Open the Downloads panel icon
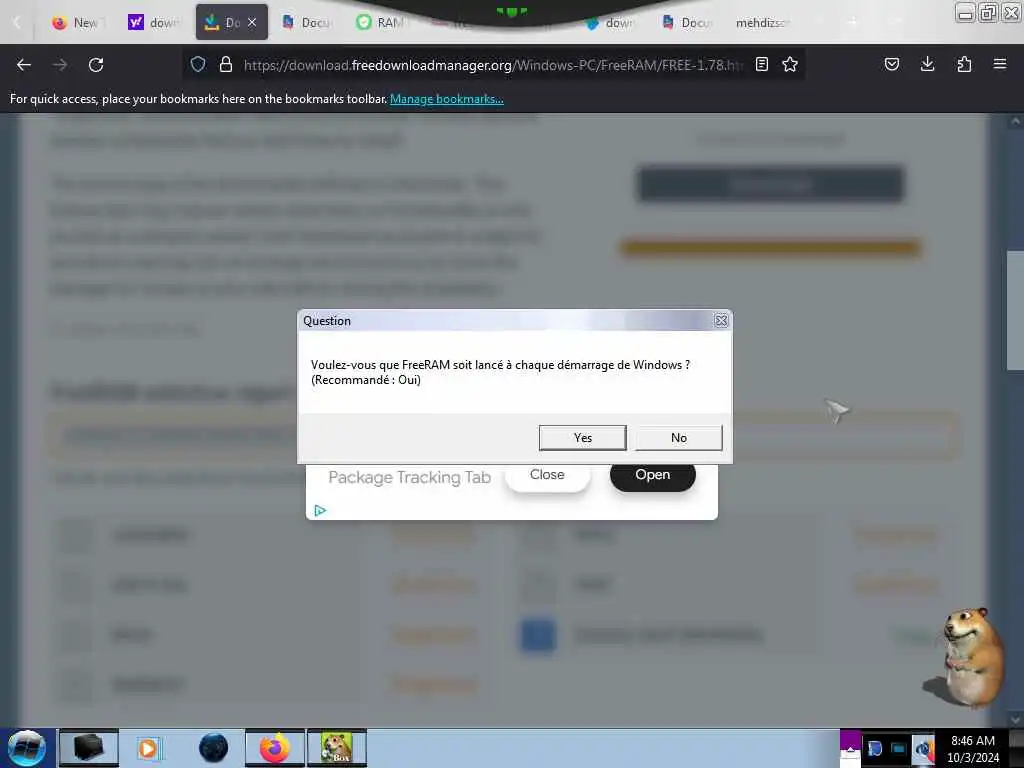Image resolution: width=1024 pixels, height=768 pixels. 927,64
